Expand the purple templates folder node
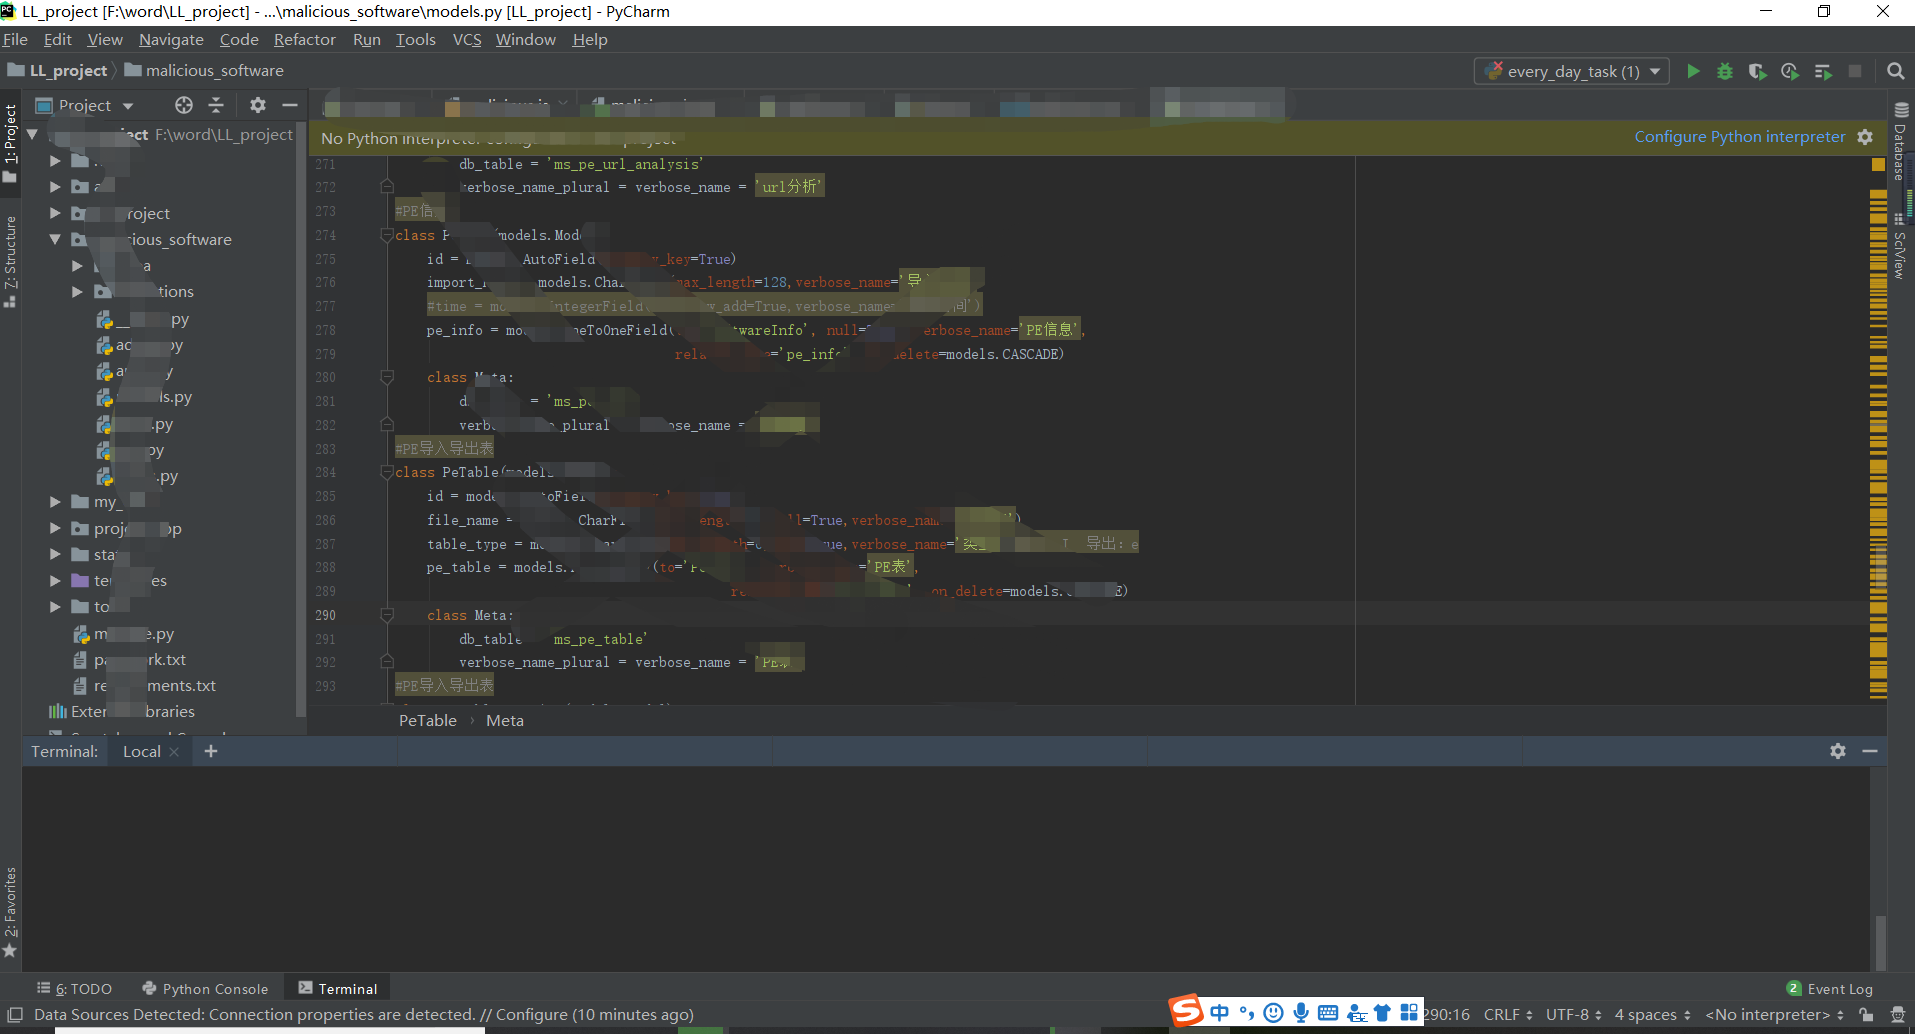Screen dimensions: 1915x1034 pyautogui.click(x=55, y=580)
